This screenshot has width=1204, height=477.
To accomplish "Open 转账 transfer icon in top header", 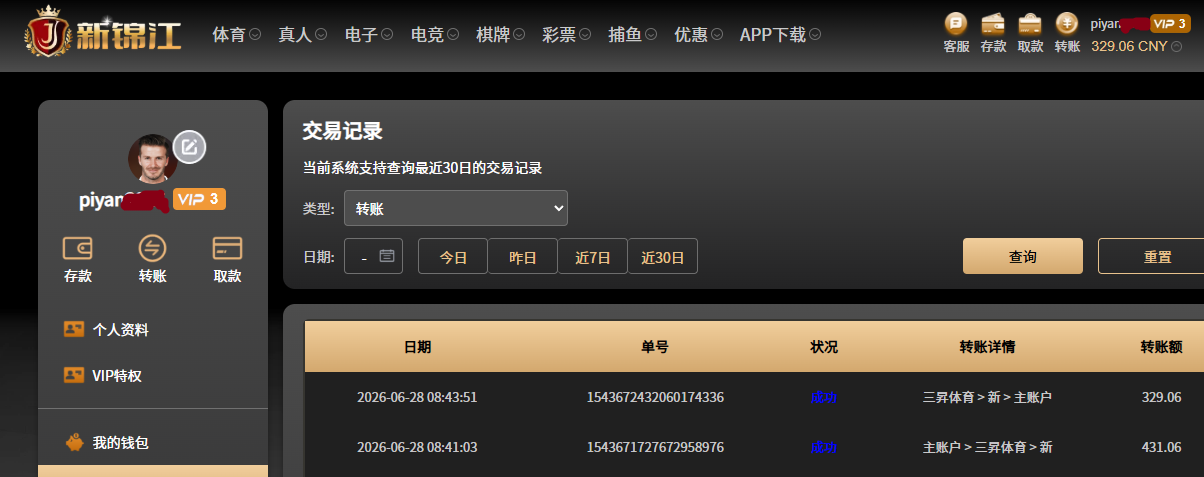I will [1067, 23].
